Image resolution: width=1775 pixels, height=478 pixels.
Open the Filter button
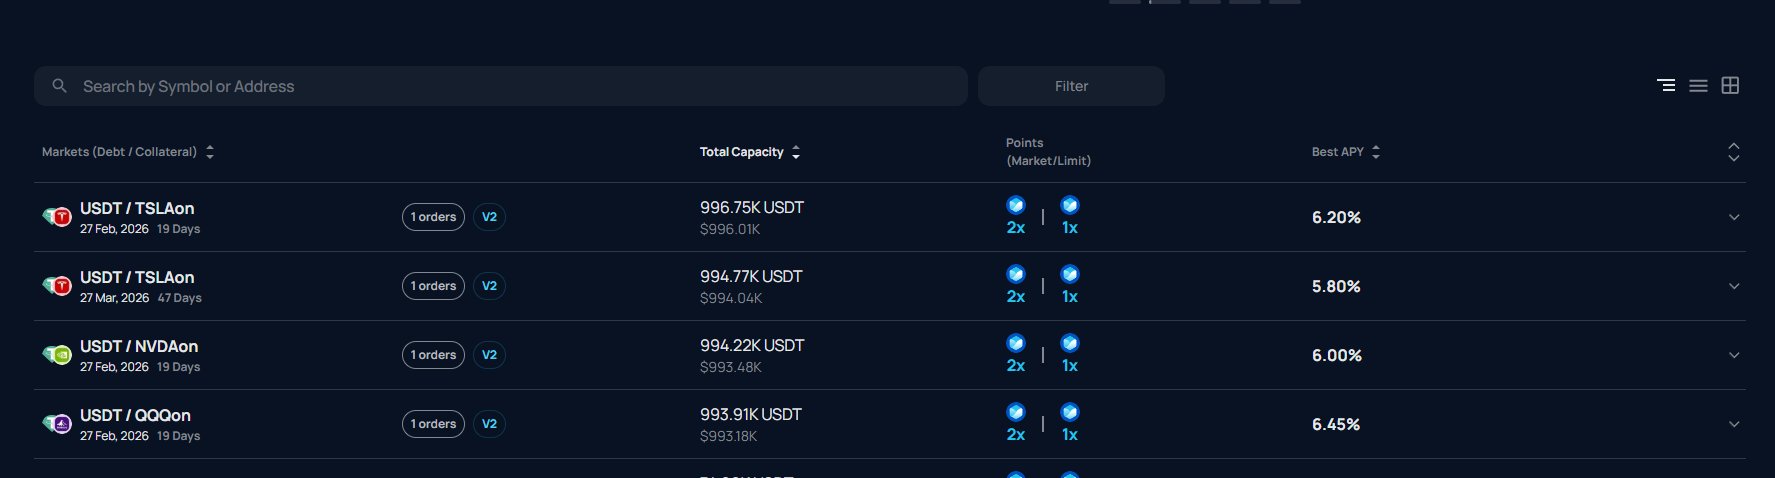click(1071, 86)
